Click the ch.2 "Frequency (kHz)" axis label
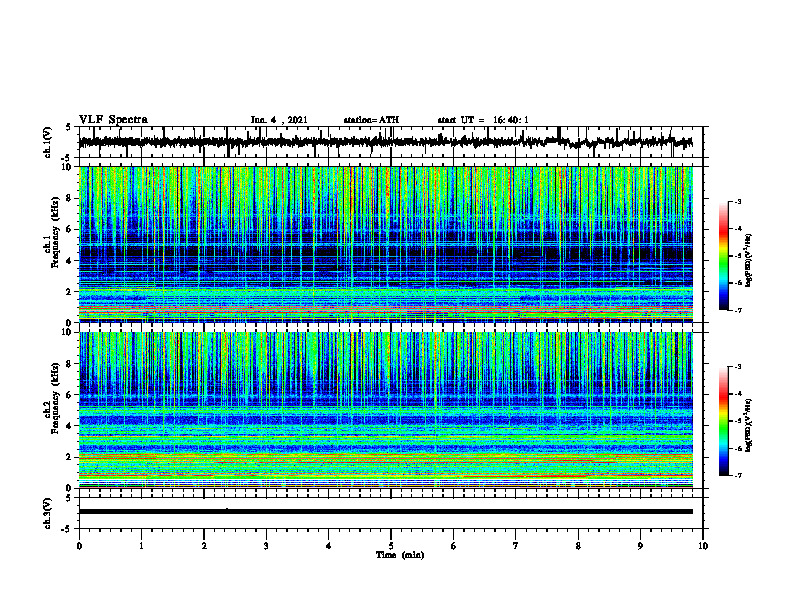 click(54, 398)
